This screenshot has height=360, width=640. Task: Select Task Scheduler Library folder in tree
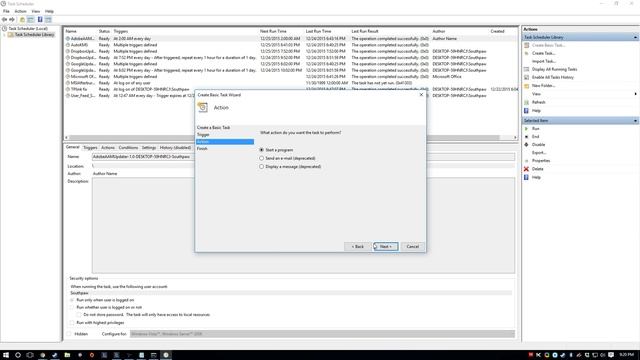pyautogui.click(x=34, y=35)
